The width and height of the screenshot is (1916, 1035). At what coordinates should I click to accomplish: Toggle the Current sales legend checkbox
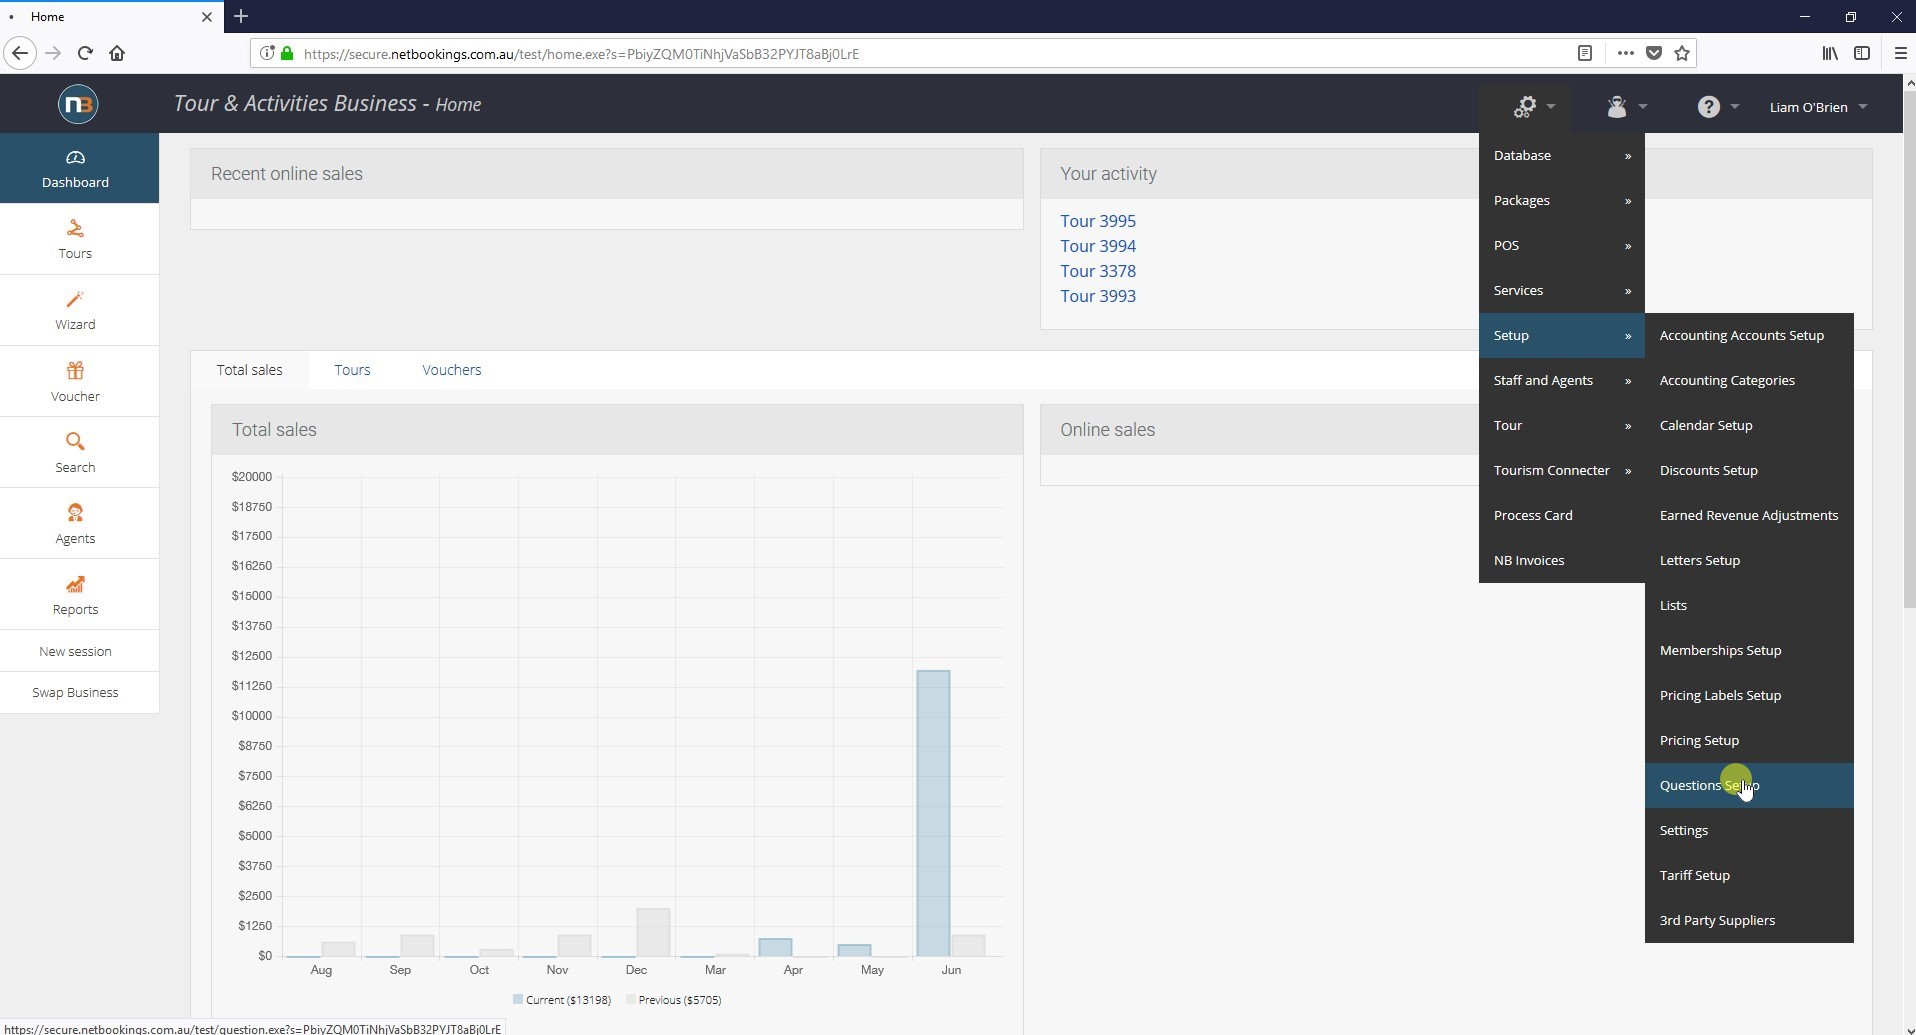(518, 999)
